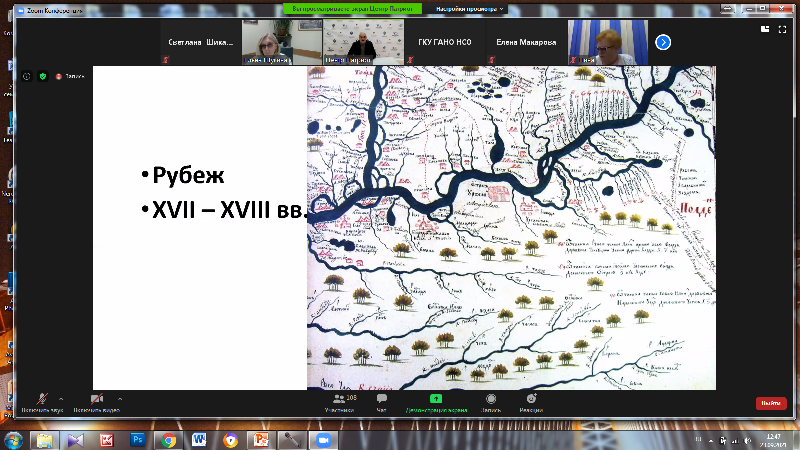Open the red K app in taskbar
The height and width of the screenshot is (450, 800).
click(x=107, y=440)
